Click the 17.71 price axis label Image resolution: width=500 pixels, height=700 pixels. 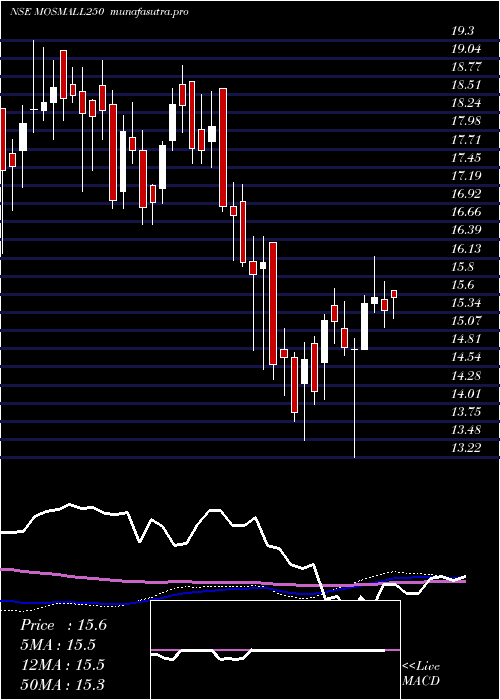466,140
